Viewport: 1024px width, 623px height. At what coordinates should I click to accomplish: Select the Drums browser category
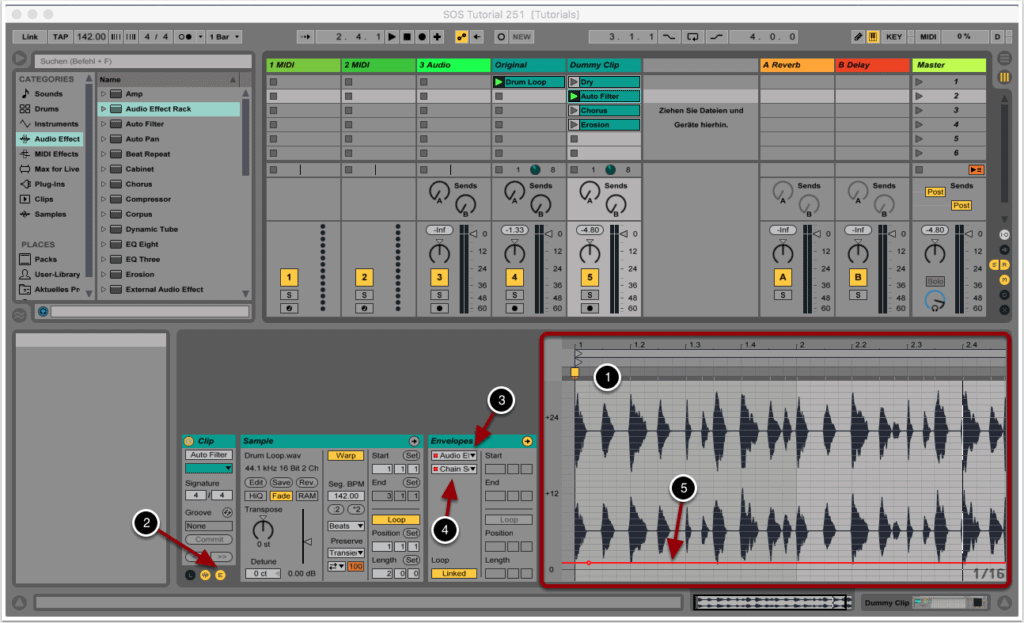48,109
